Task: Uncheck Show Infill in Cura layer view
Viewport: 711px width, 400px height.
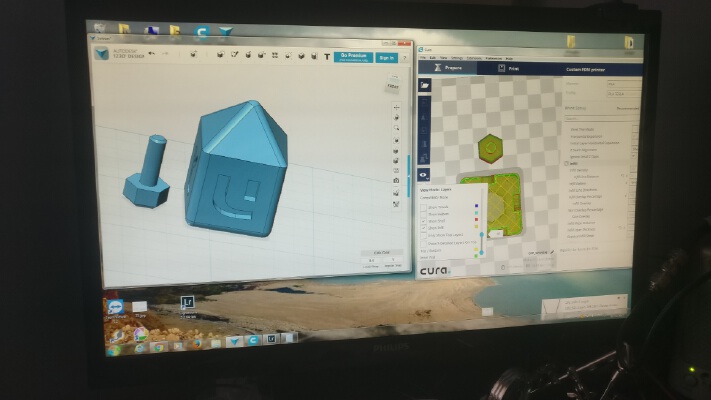Action: pyautogui.click(x=424, y=228)
